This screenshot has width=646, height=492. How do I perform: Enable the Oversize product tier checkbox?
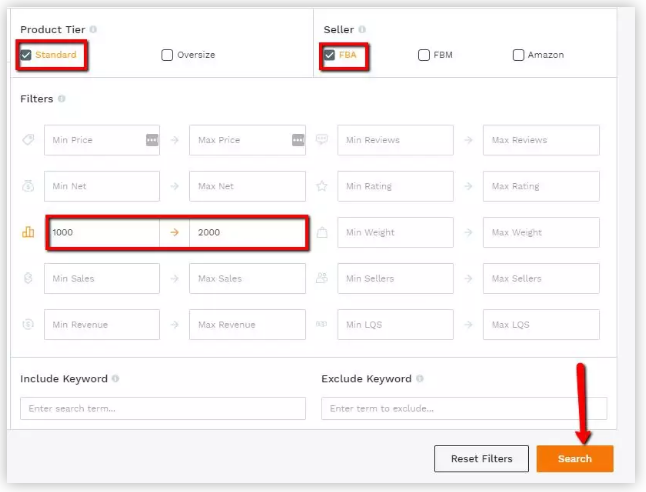coord(167,55)
